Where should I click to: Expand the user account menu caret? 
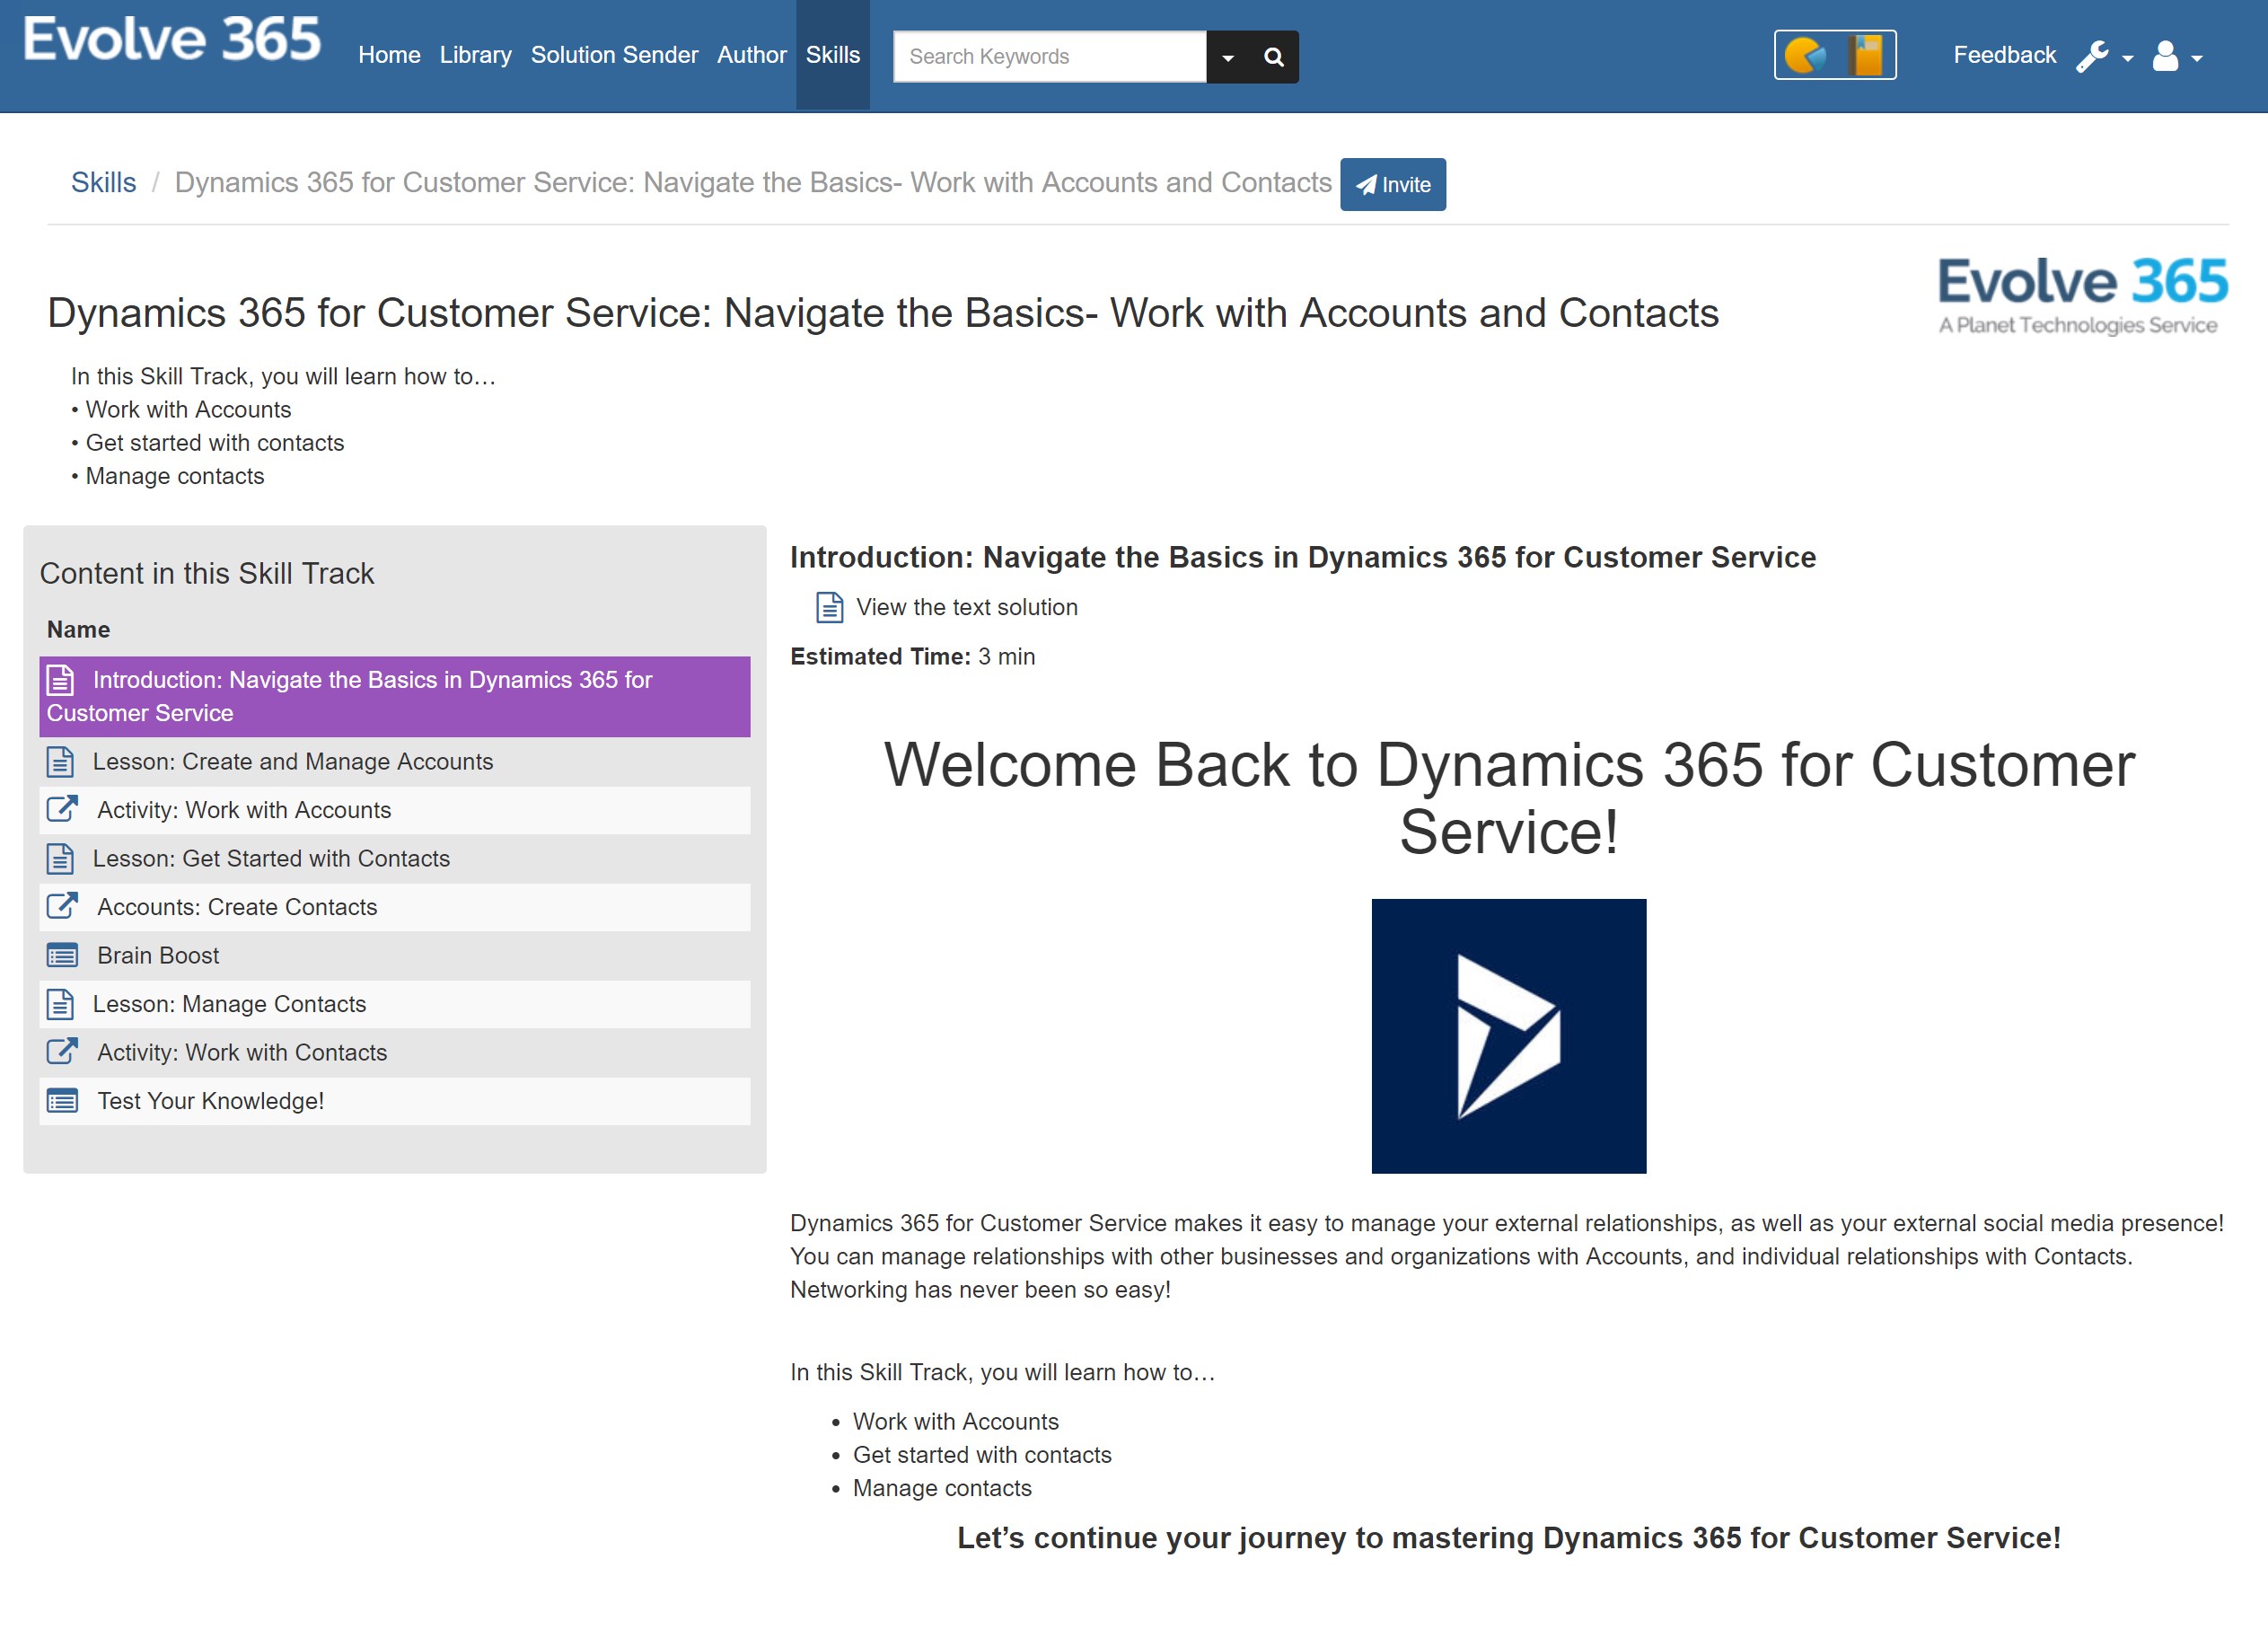[x=2196, y=59]
